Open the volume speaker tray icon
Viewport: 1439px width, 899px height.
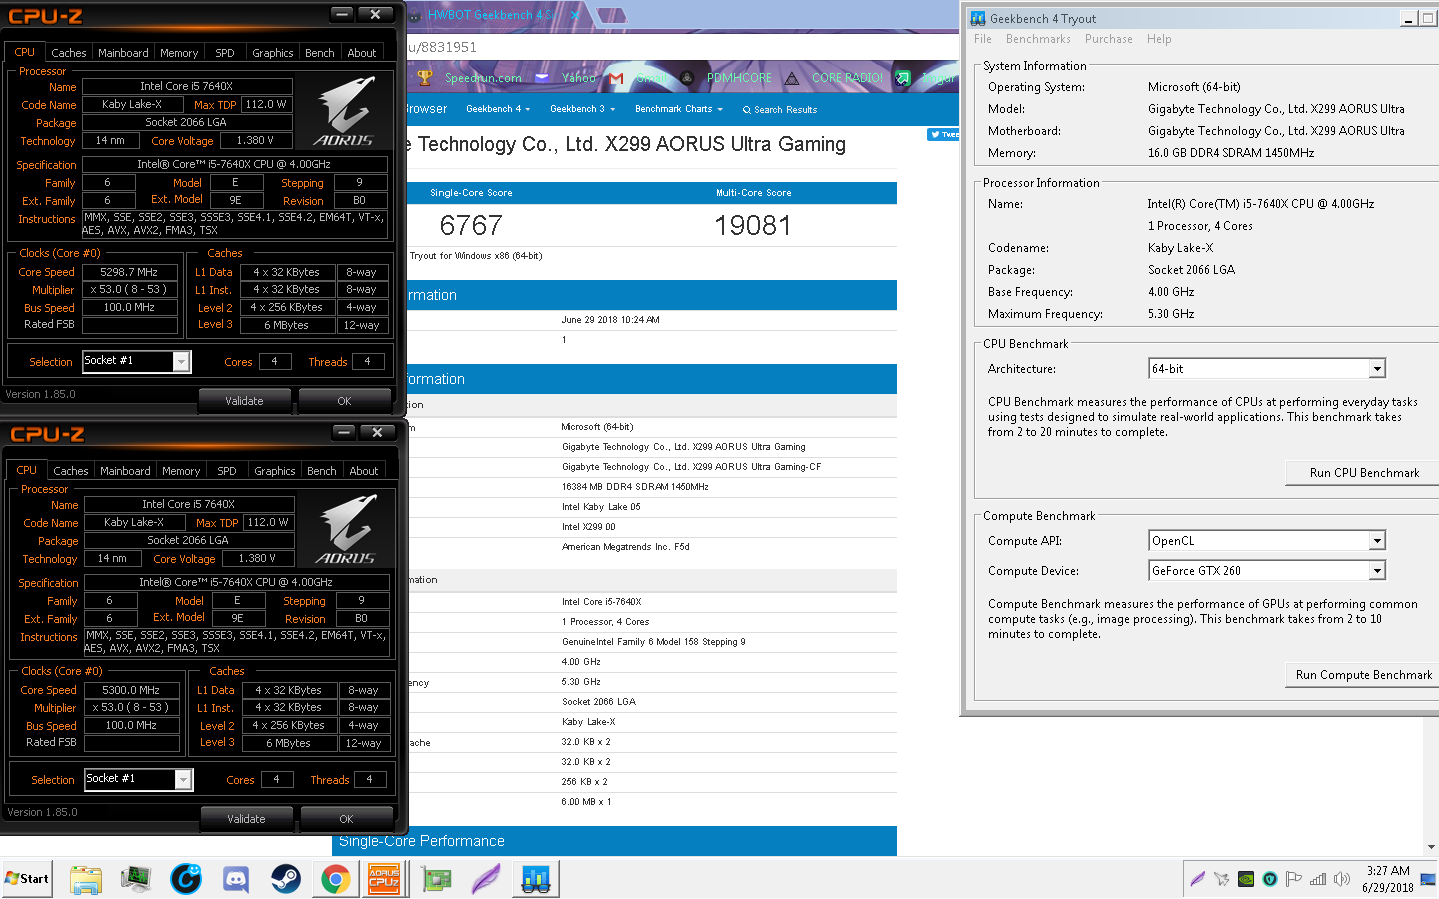[x=1342, y=880]
